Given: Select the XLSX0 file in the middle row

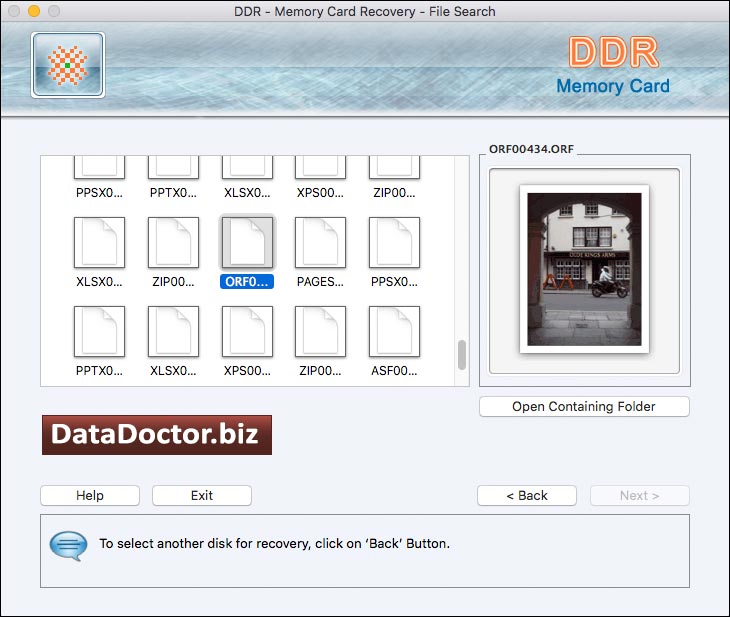Looking at the screenshot, I should point(99,243).
